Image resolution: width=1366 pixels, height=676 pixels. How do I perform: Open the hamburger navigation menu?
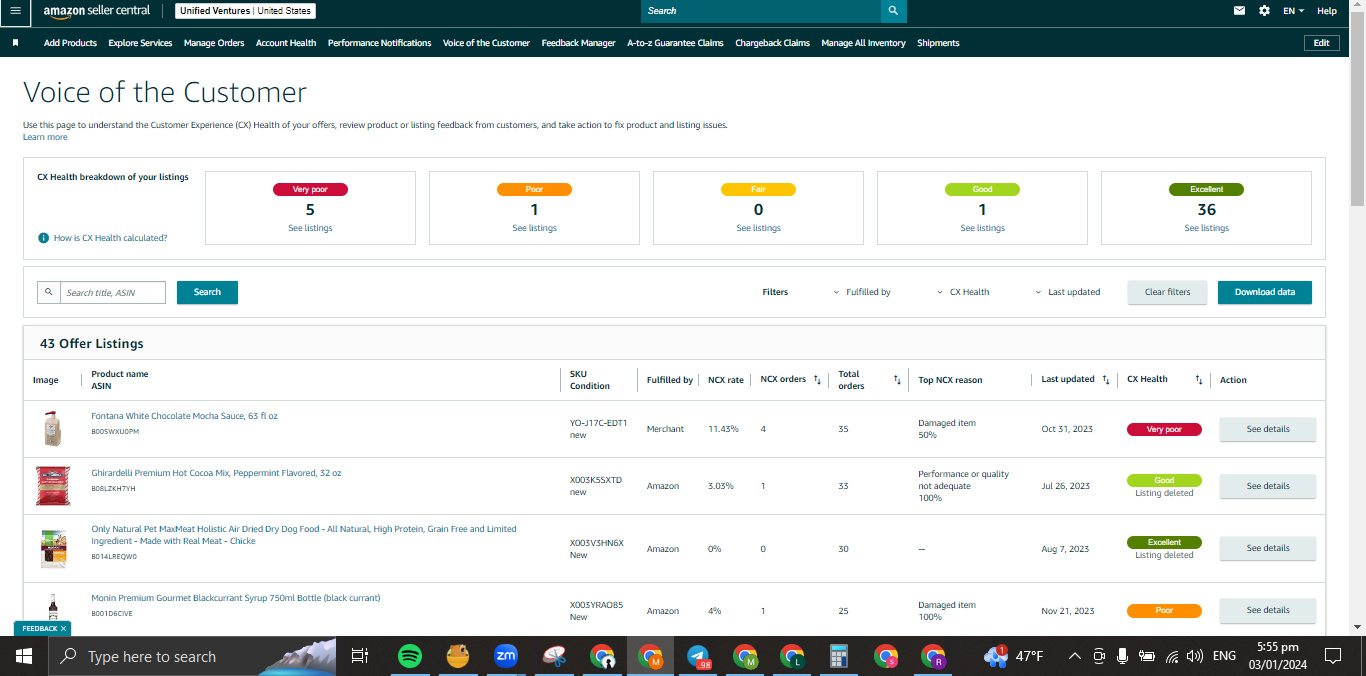(14, 11)
